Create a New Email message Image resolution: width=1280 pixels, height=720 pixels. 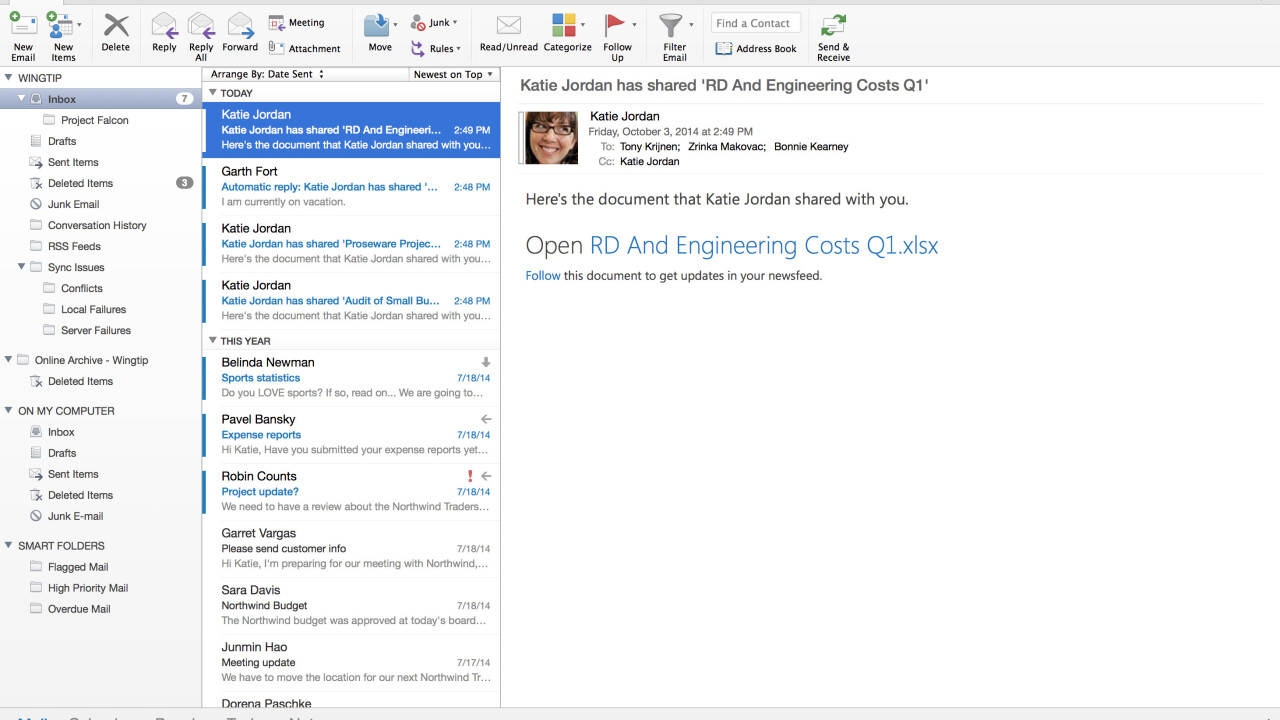[x=23, y=32]
